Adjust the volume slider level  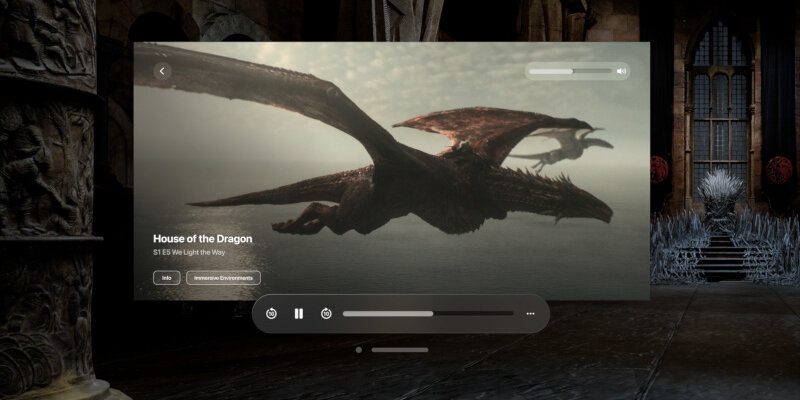570,71
